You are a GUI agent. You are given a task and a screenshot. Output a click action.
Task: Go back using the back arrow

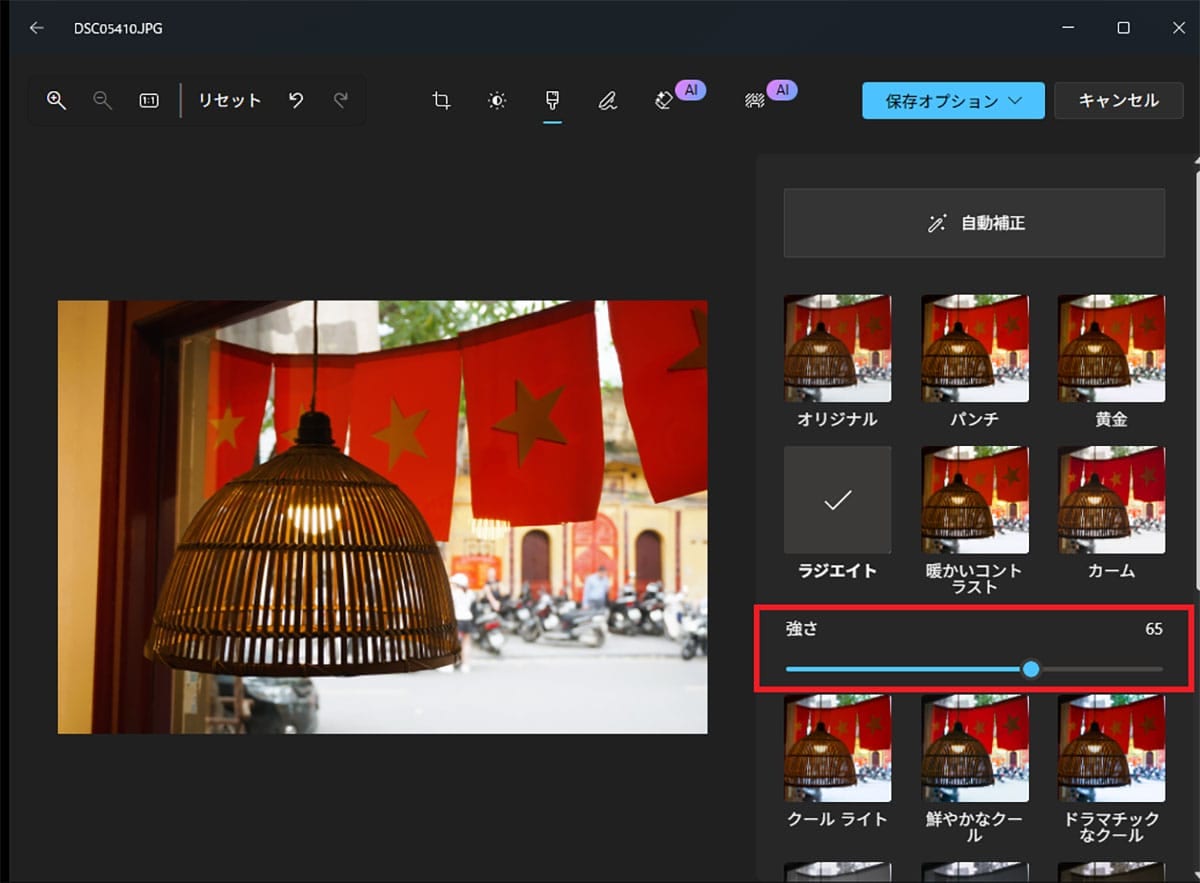(x=36, y=28)
